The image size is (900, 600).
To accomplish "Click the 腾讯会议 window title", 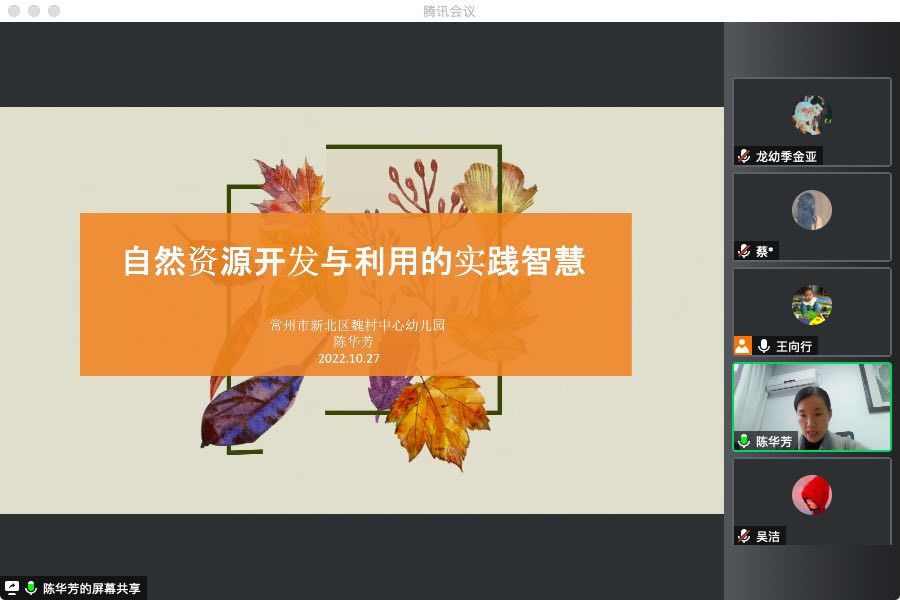I will pos(449,11).
